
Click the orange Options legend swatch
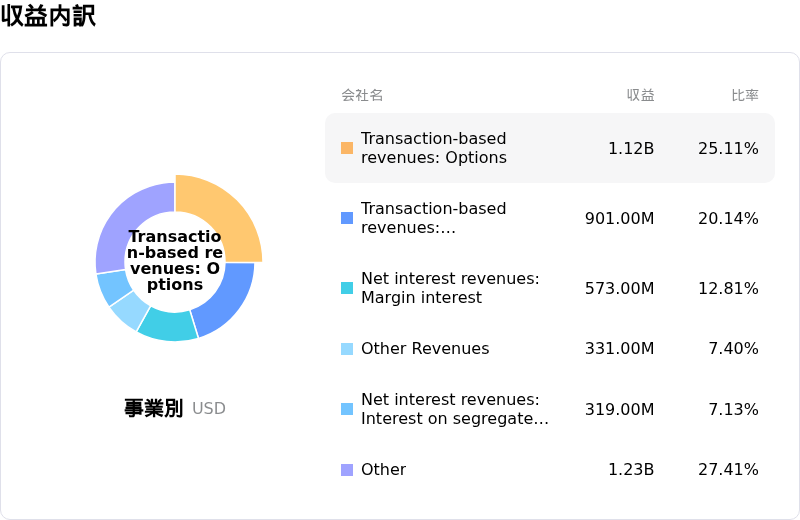347,148
